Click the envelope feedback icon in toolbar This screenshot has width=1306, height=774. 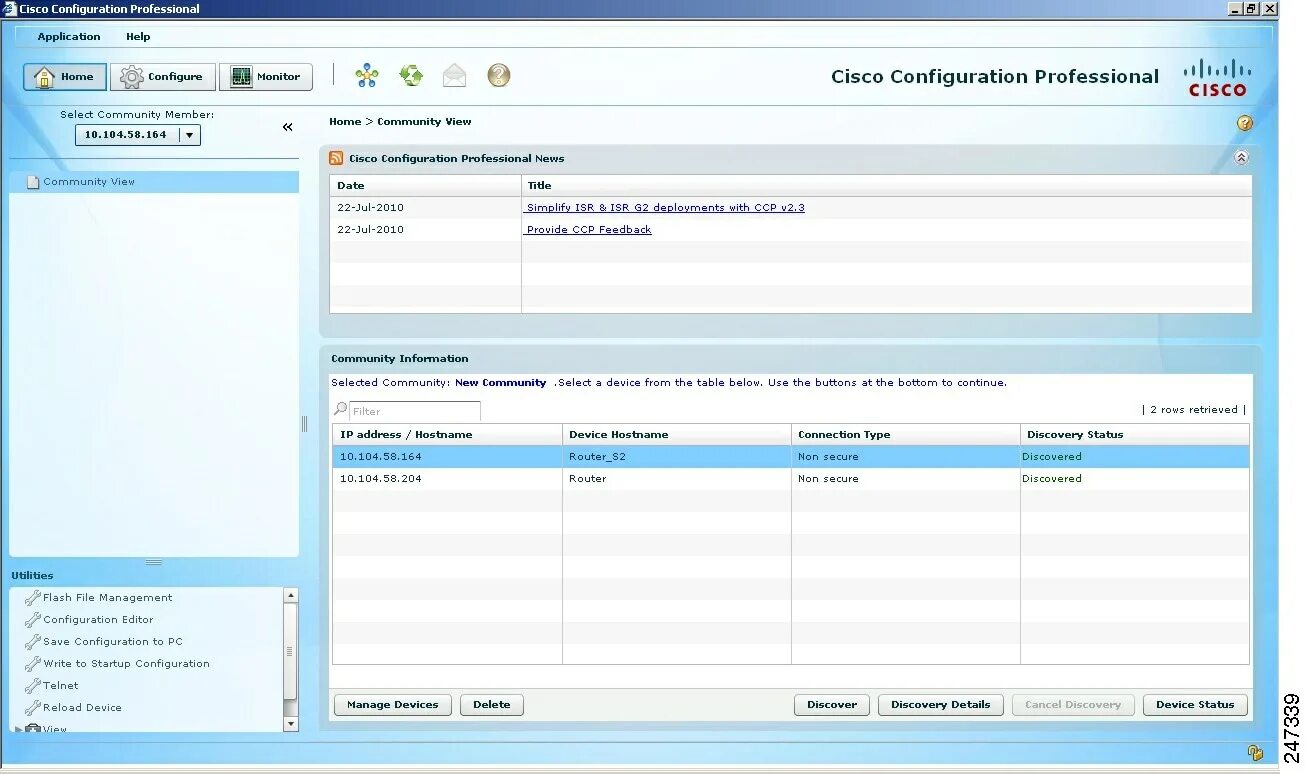[x=454, y=76]
